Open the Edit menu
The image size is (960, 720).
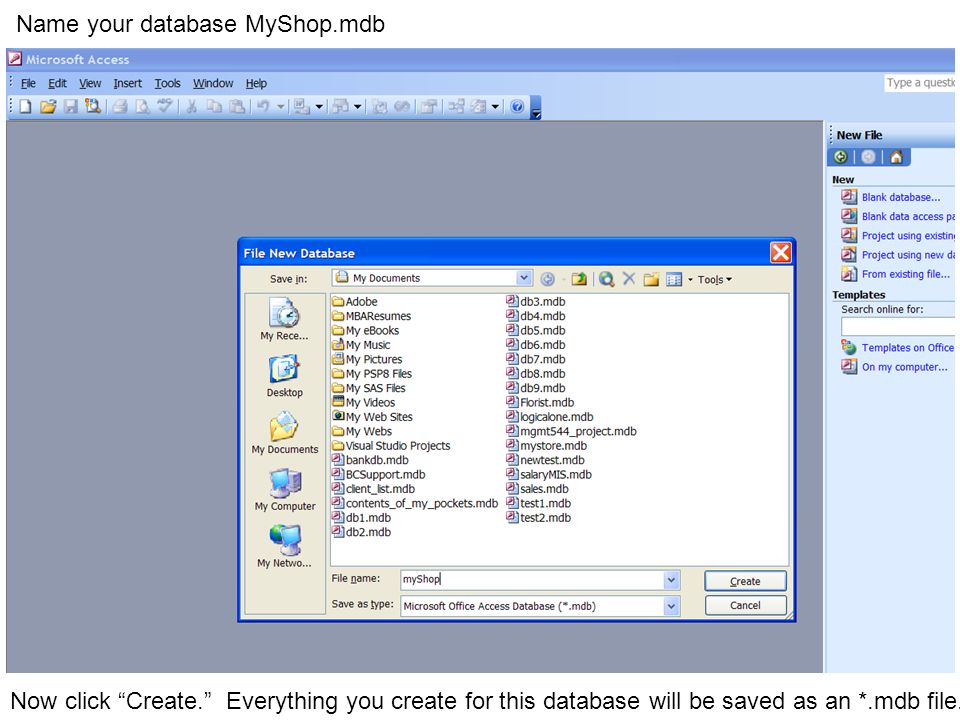[x=57, y=83]
